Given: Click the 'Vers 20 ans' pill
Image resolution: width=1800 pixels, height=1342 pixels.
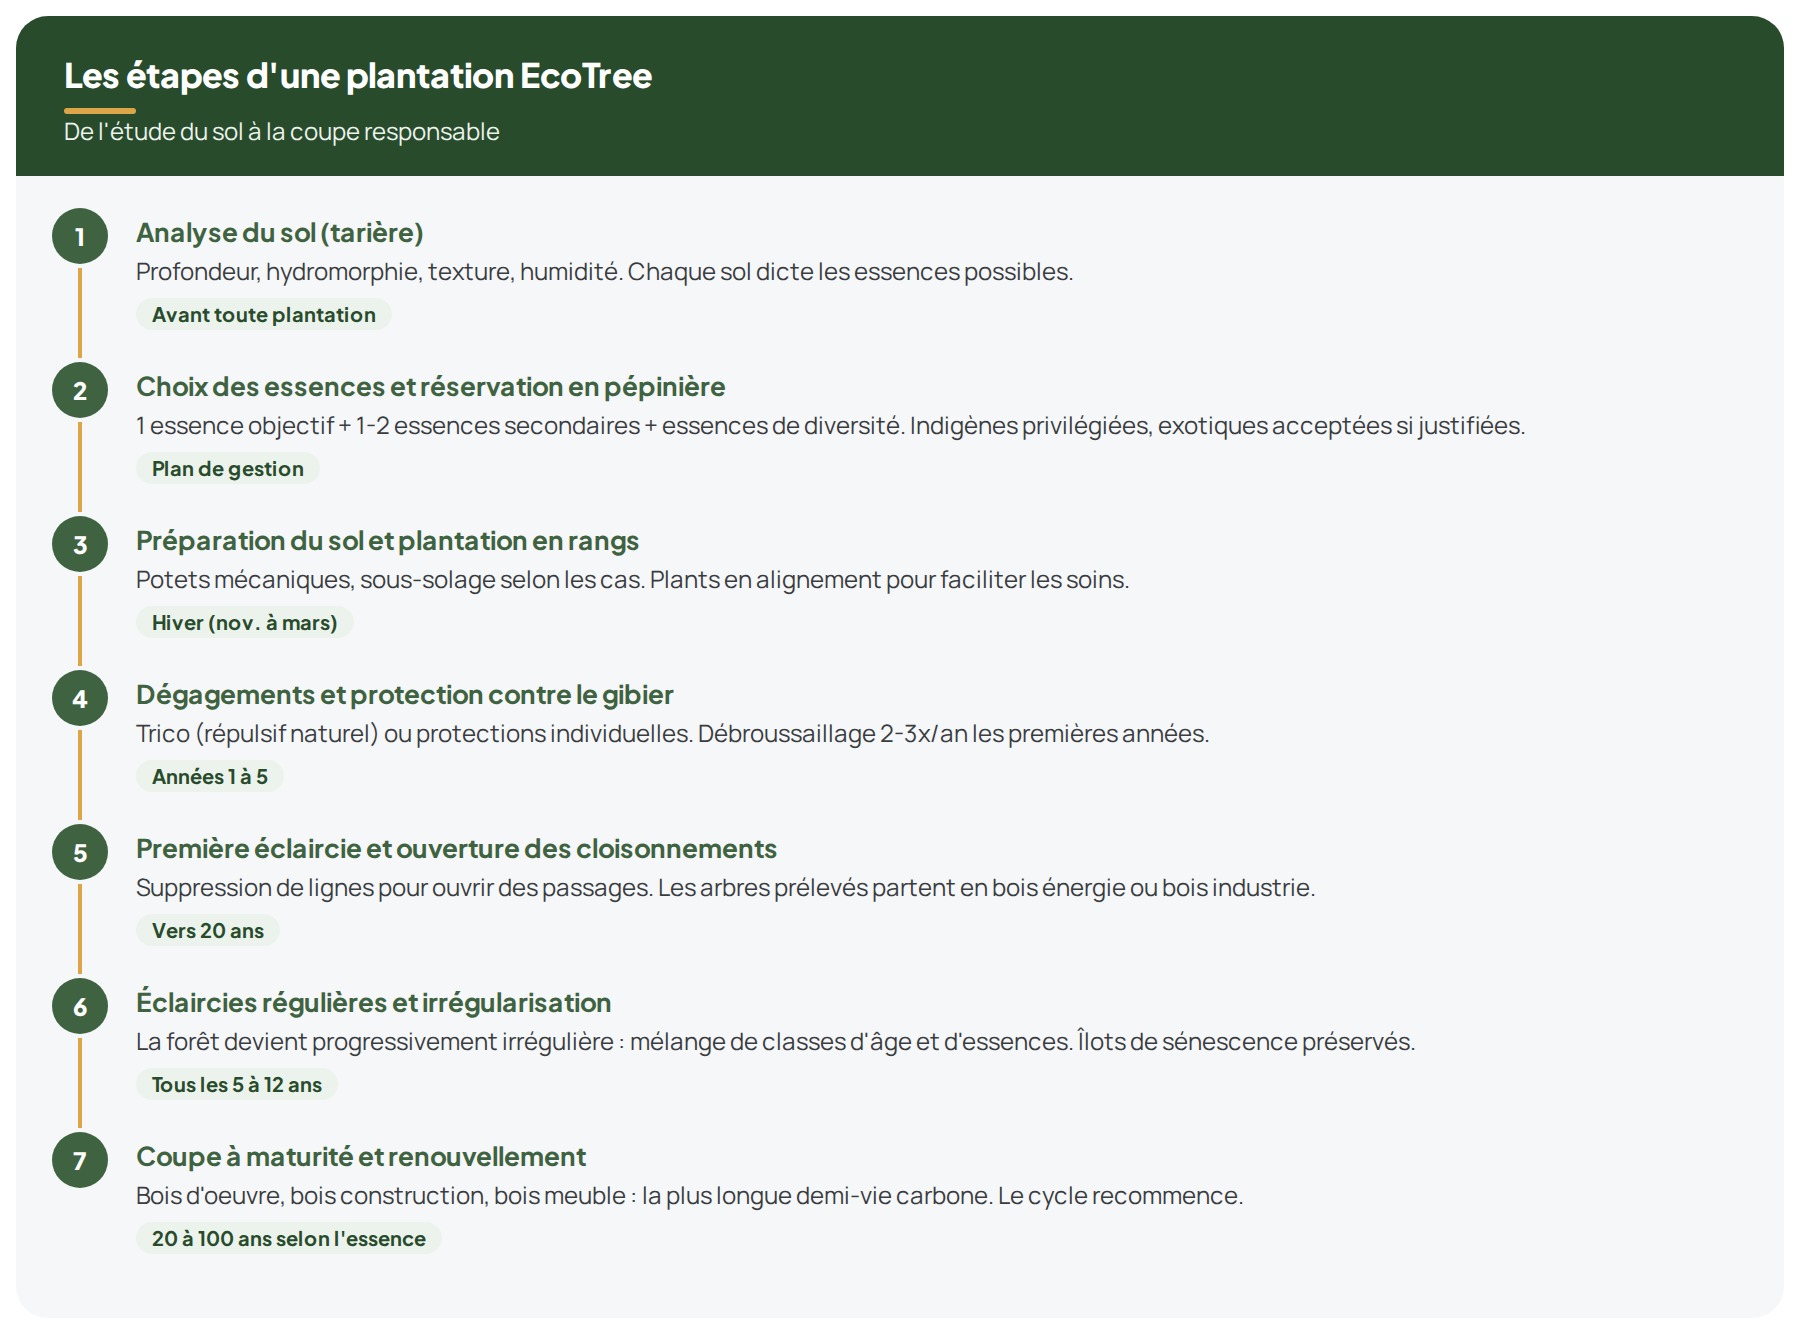Looking at the screenshot, I should (207, 931).
